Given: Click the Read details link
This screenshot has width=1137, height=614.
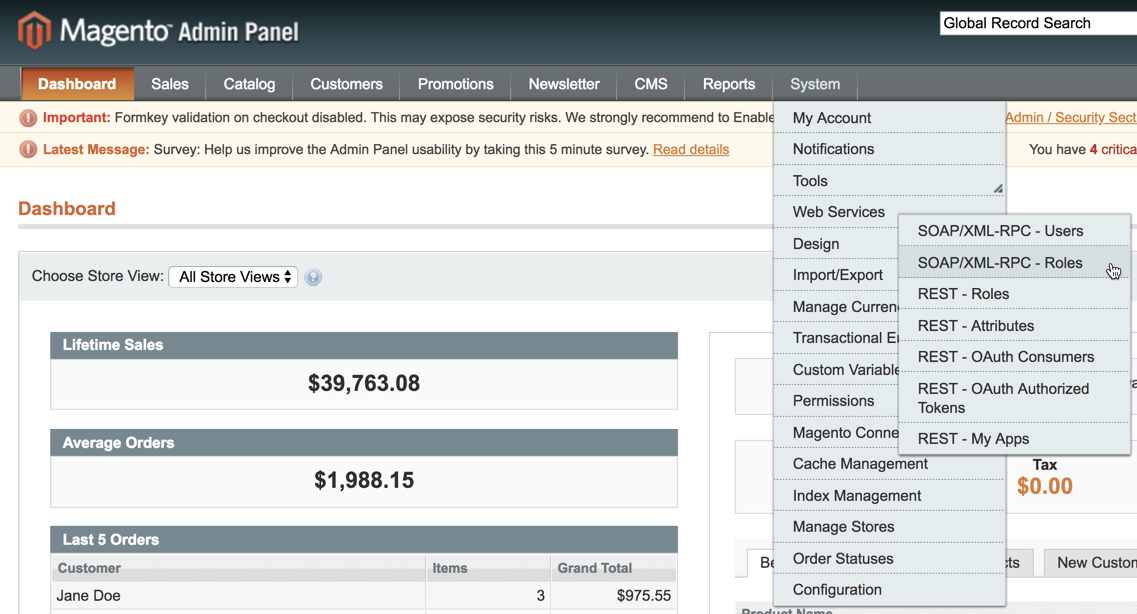Looking at the screenshot, I should point(691,149).
